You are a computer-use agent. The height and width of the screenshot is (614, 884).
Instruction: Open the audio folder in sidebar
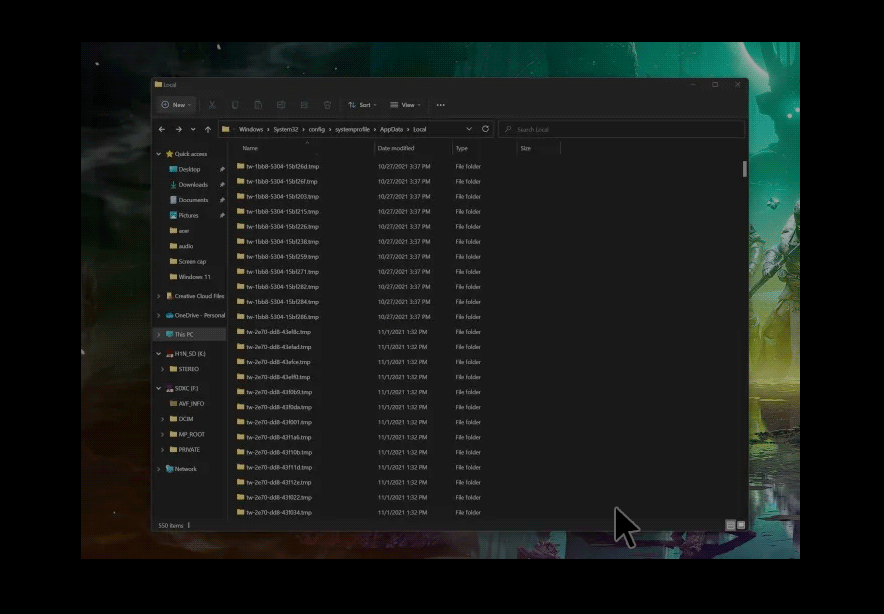[185, 246]
